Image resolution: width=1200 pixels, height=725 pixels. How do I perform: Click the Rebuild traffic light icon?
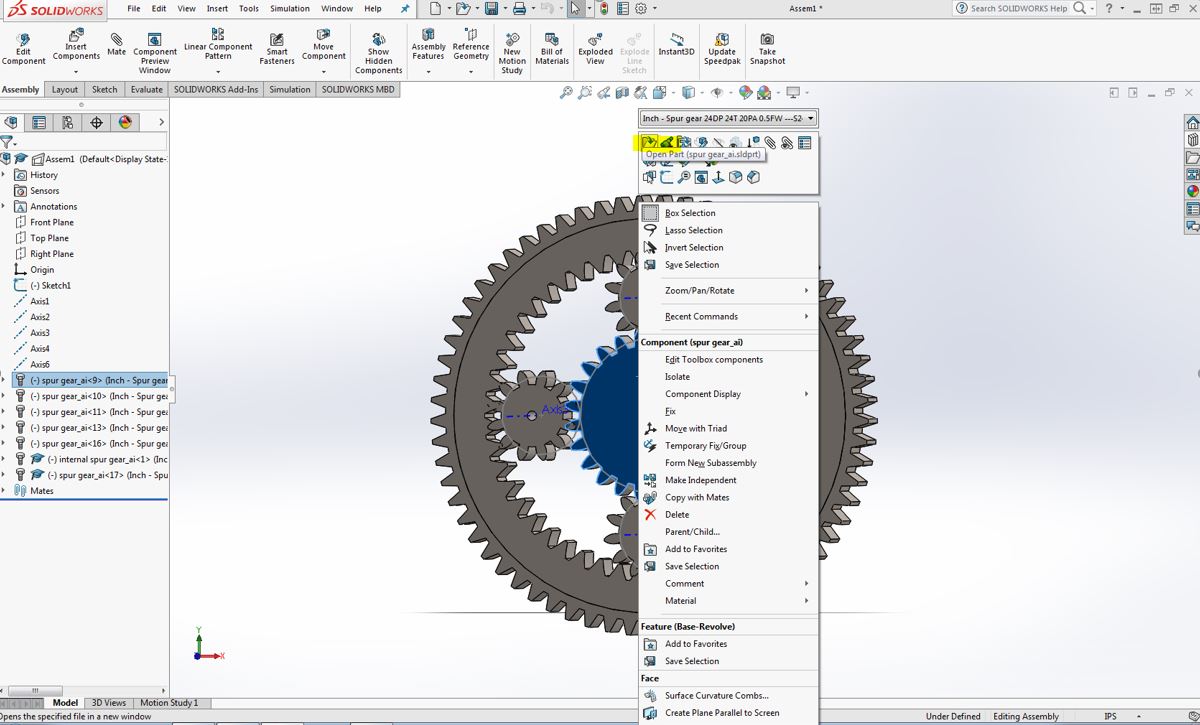[x=605, y=8]
